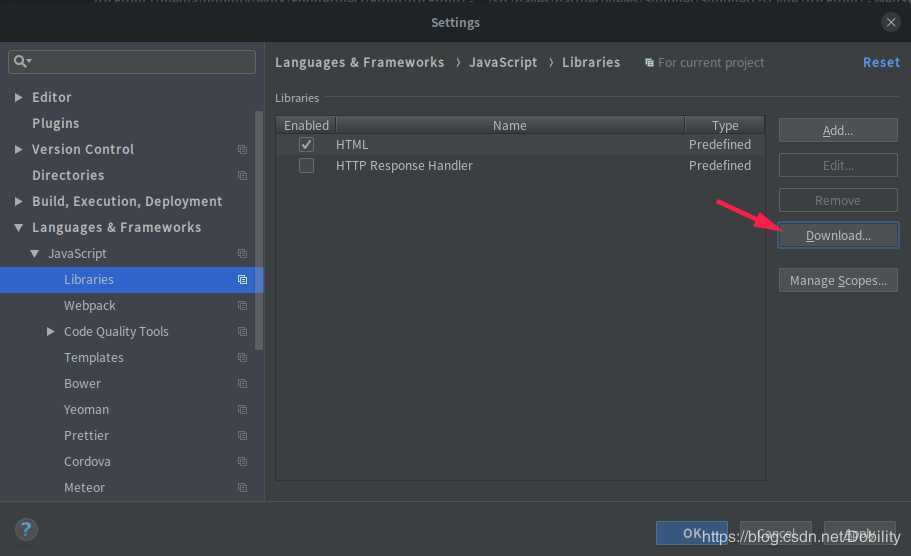Uncheck the HTML library Enabled checkbox
911x556 pixels.
coord(306,144)
